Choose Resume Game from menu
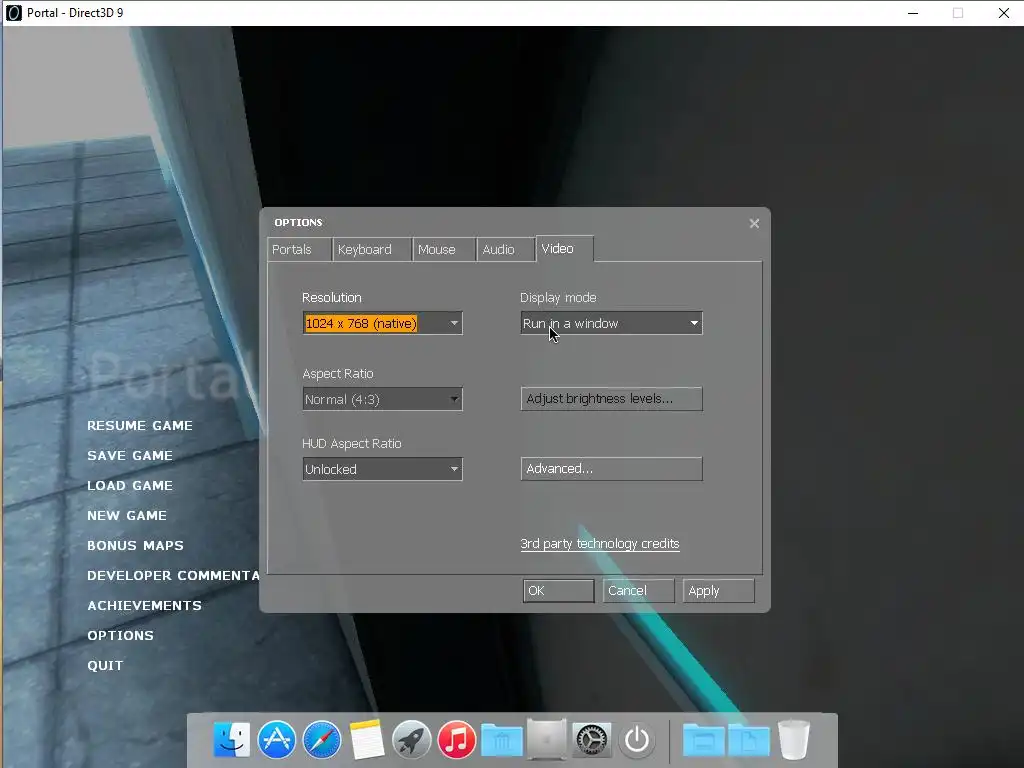This screenshot has width=1024, height=768. point(140,425)
